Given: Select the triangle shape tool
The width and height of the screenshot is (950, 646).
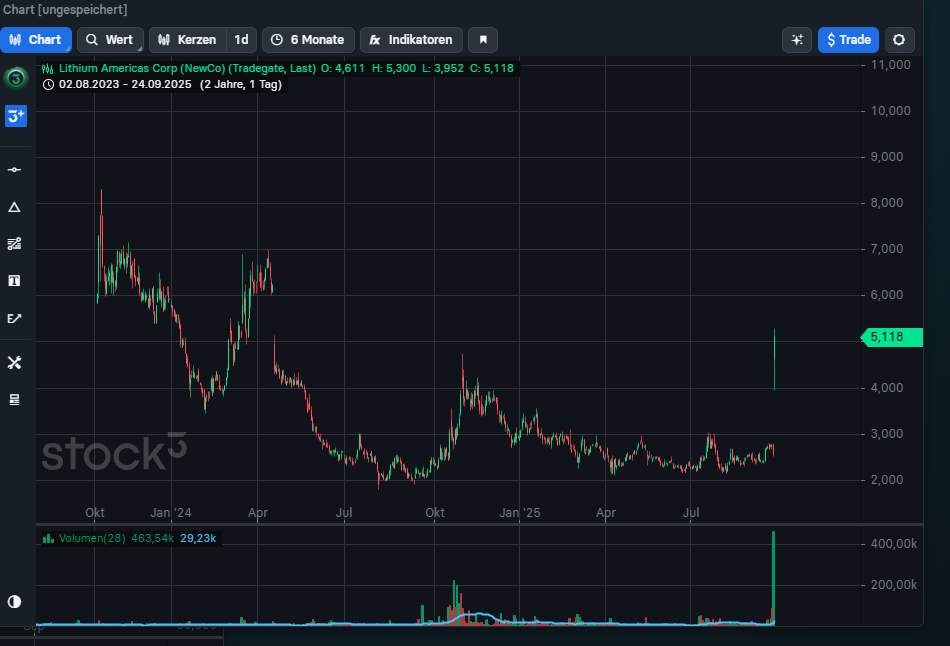Looking at the screenshot, I should click(x=15, y=207).
